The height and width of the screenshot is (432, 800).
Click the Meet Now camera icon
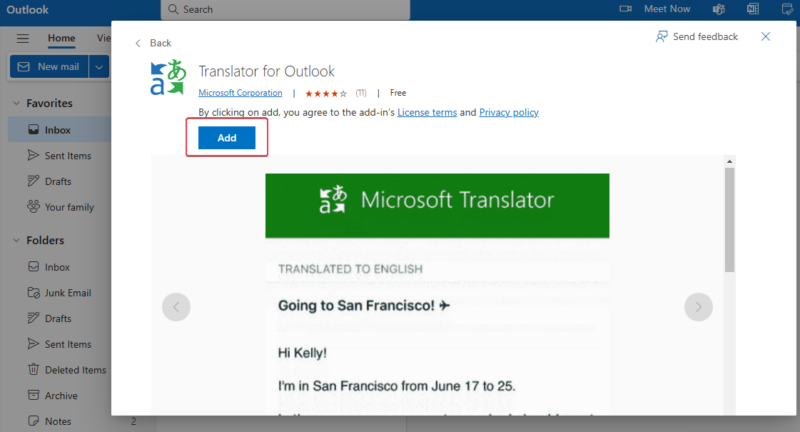(626, 9)
